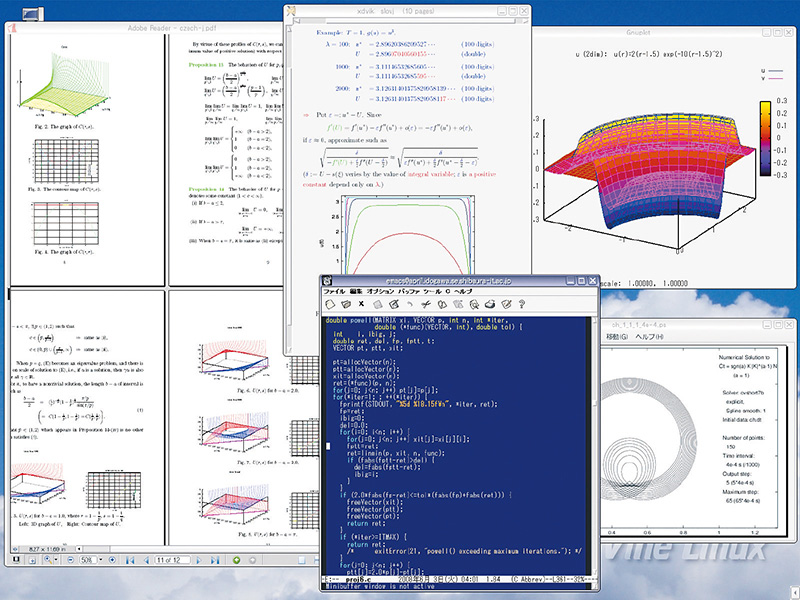The width and height of the screenshot is (800, 600).
Task: Zoom out with the minus icon in Adobe Reader
Action: pyautogui.click(x=69, y=559)
